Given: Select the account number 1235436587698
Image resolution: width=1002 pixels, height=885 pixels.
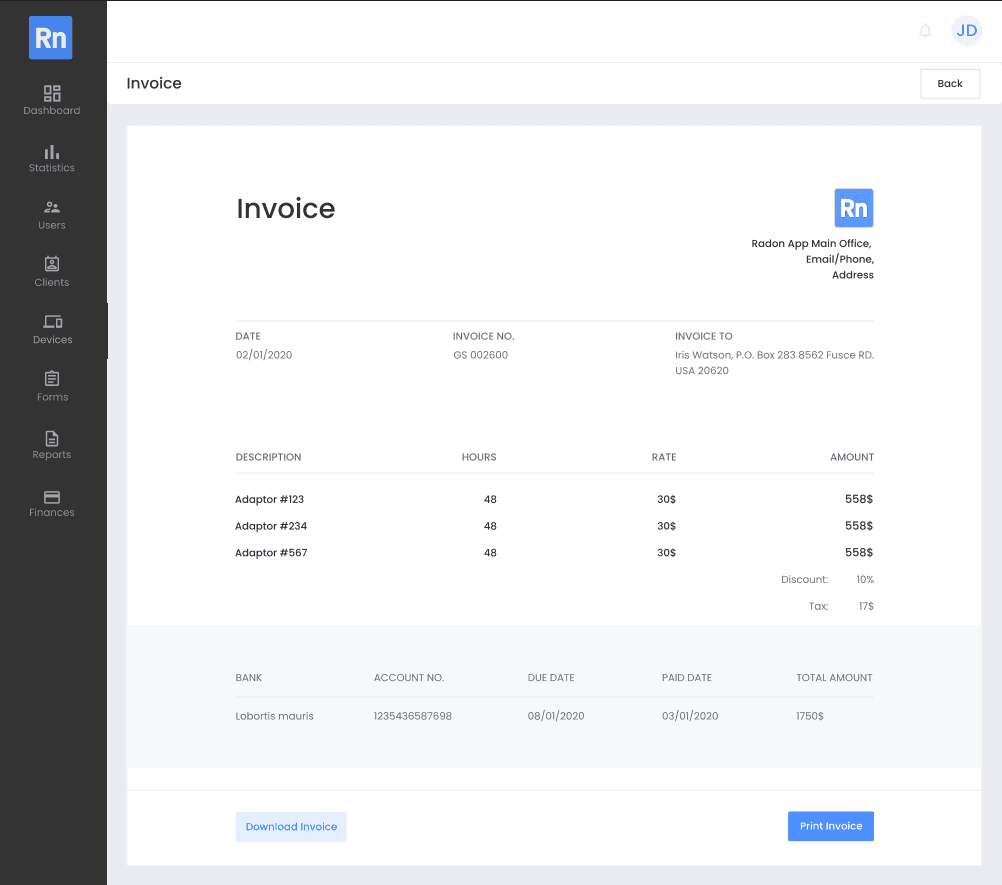Looking at the screenshot, I should (x=412, y=716).
